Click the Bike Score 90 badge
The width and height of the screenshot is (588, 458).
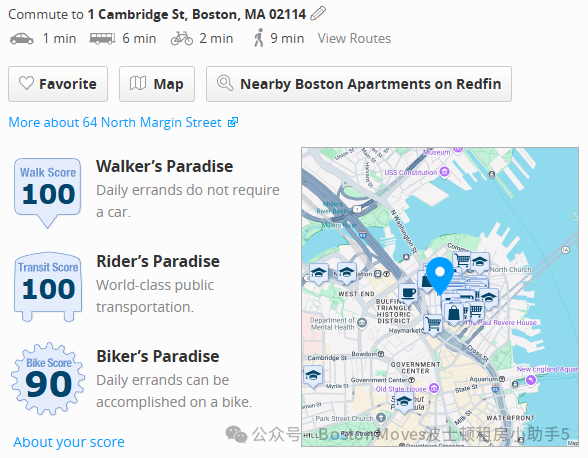click(x=48, y=379)
